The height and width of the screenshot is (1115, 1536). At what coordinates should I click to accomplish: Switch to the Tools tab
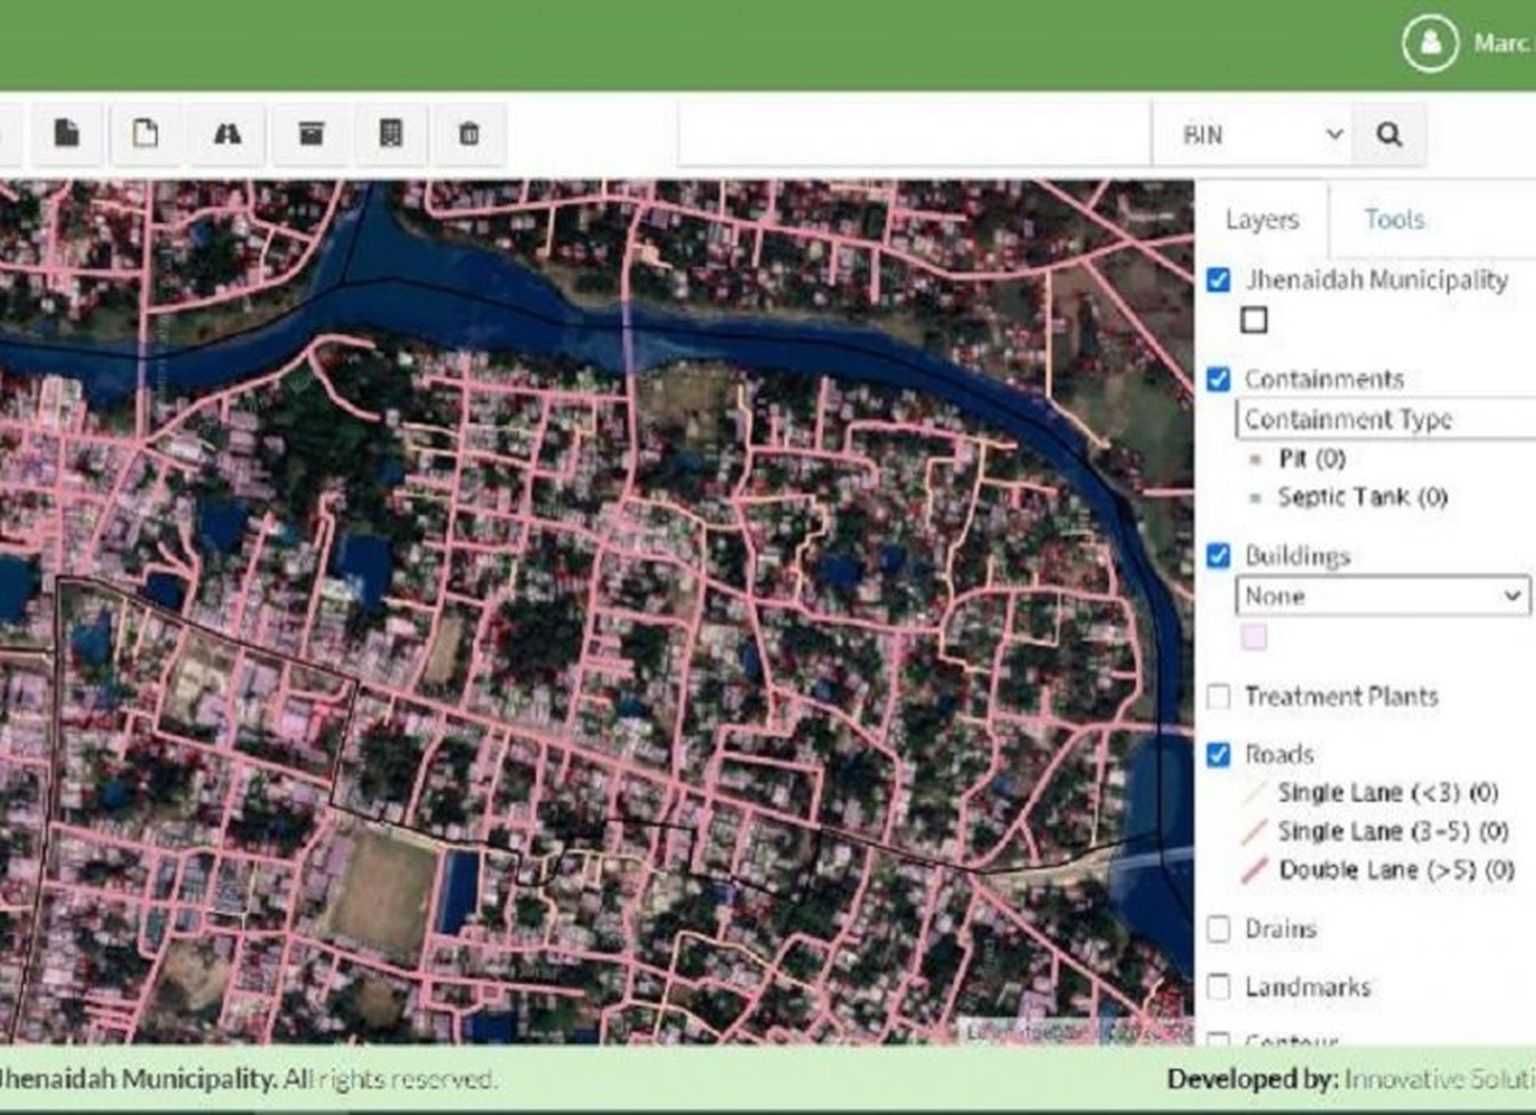click(1394, 219)
